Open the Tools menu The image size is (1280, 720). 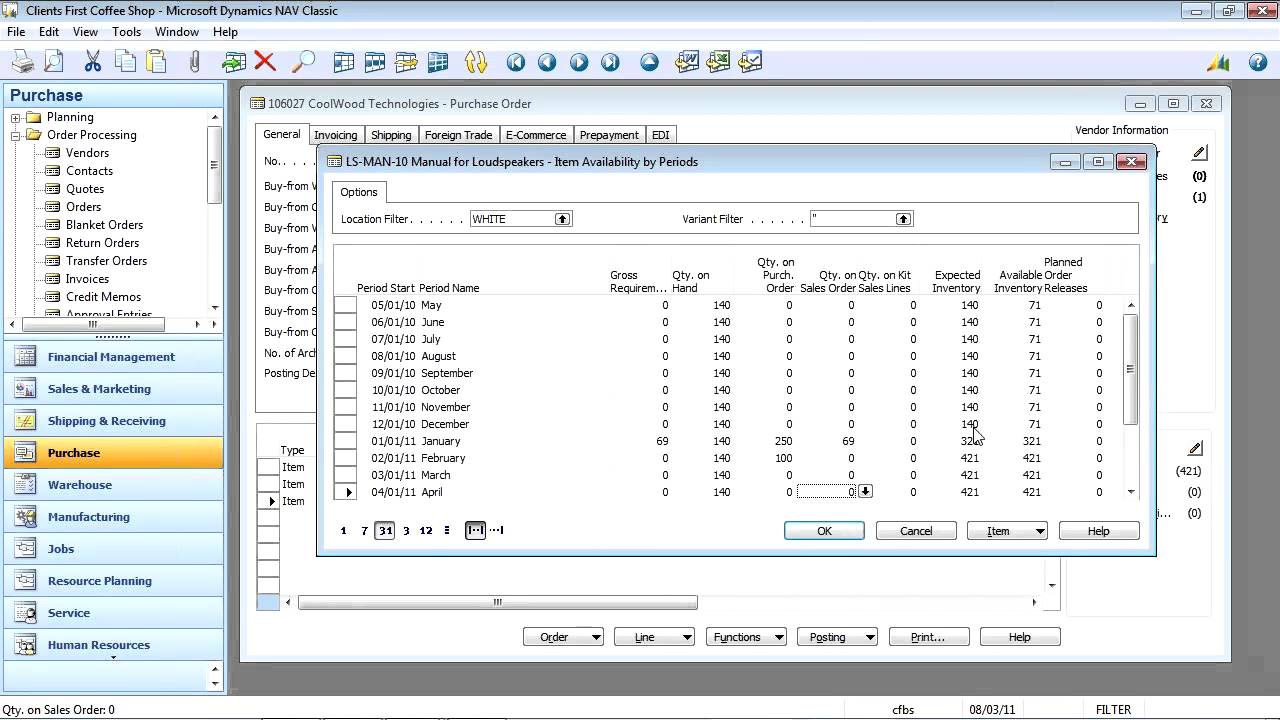pyautogui.click(x=126, y=32)
